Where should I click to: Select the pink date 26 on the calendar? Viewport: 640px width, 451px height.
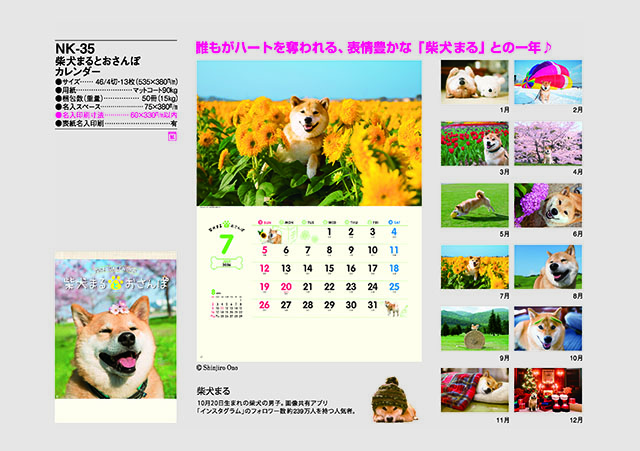point(264,305)
